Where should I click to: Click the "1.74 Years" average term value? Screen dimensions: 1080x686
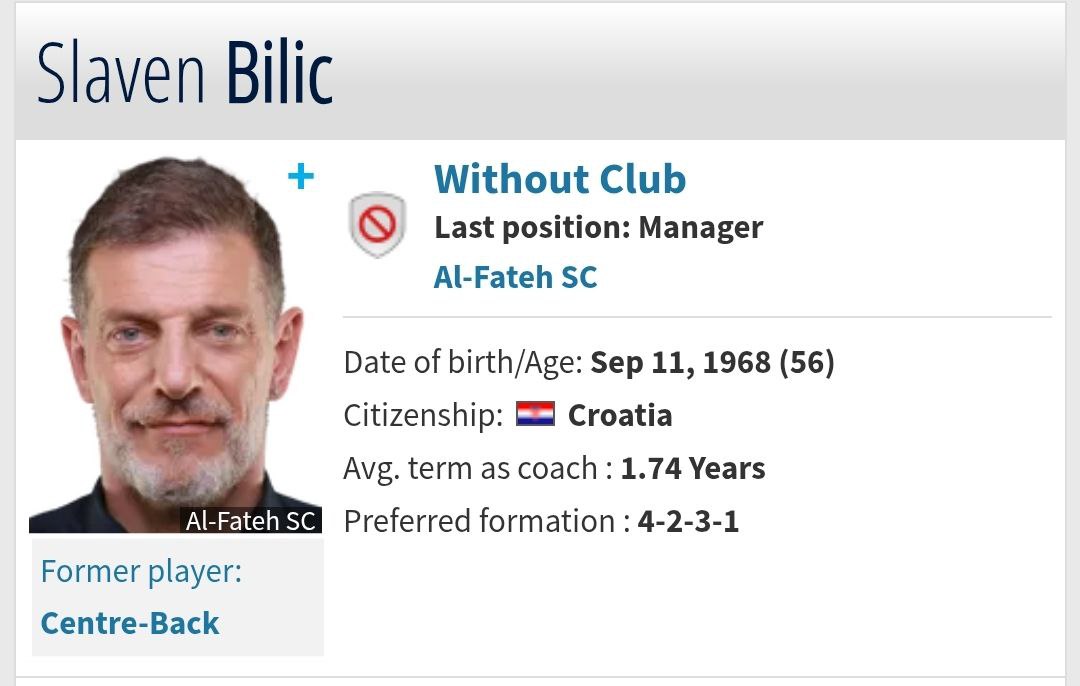coord(693,468)
